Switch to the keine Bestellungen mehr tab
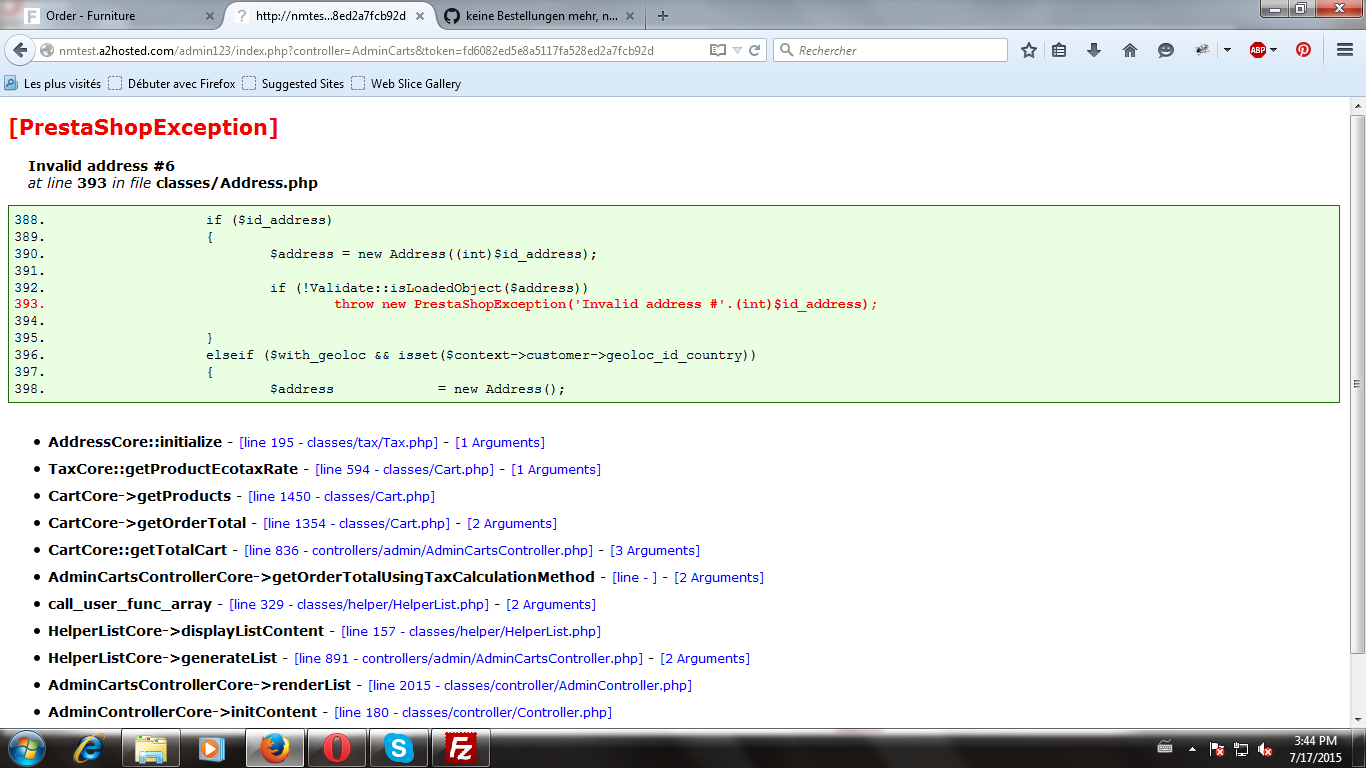 tap(540, 16)
